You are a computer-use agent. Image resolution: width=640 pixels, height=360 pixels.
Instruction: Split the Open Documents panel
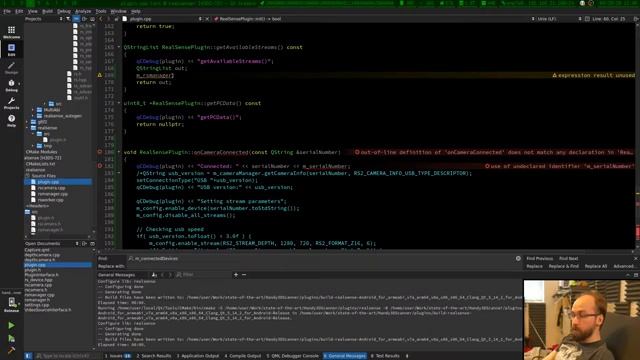point(84,244)
